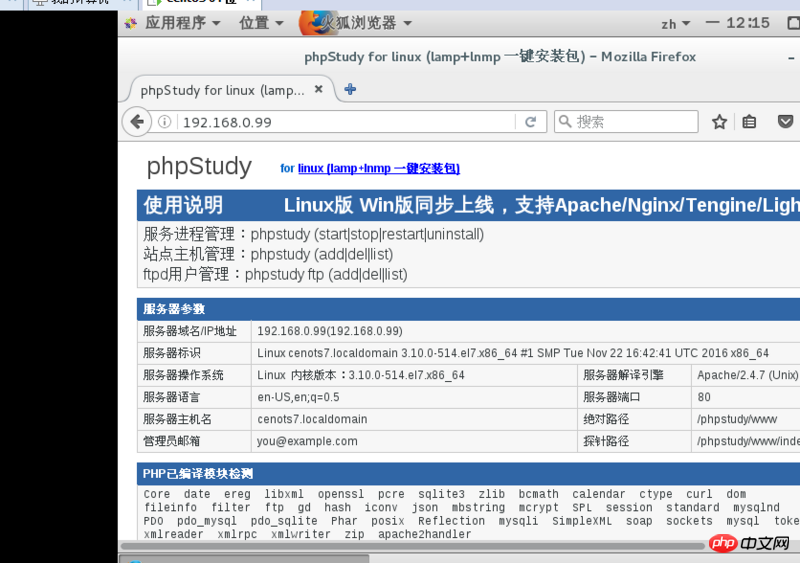Click the 12:15 clock in top panel
The width and height of the screenshot is (800, 563).
click(747, 23)
